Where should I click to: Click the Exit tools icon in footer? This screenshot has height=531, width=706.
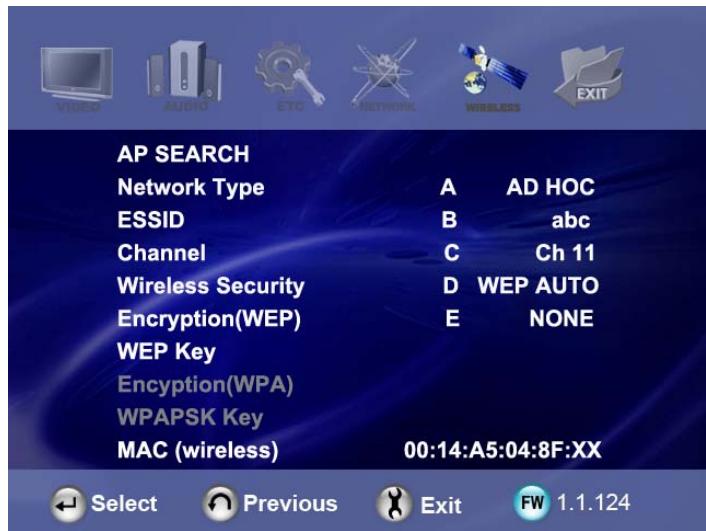coord(389,502)
